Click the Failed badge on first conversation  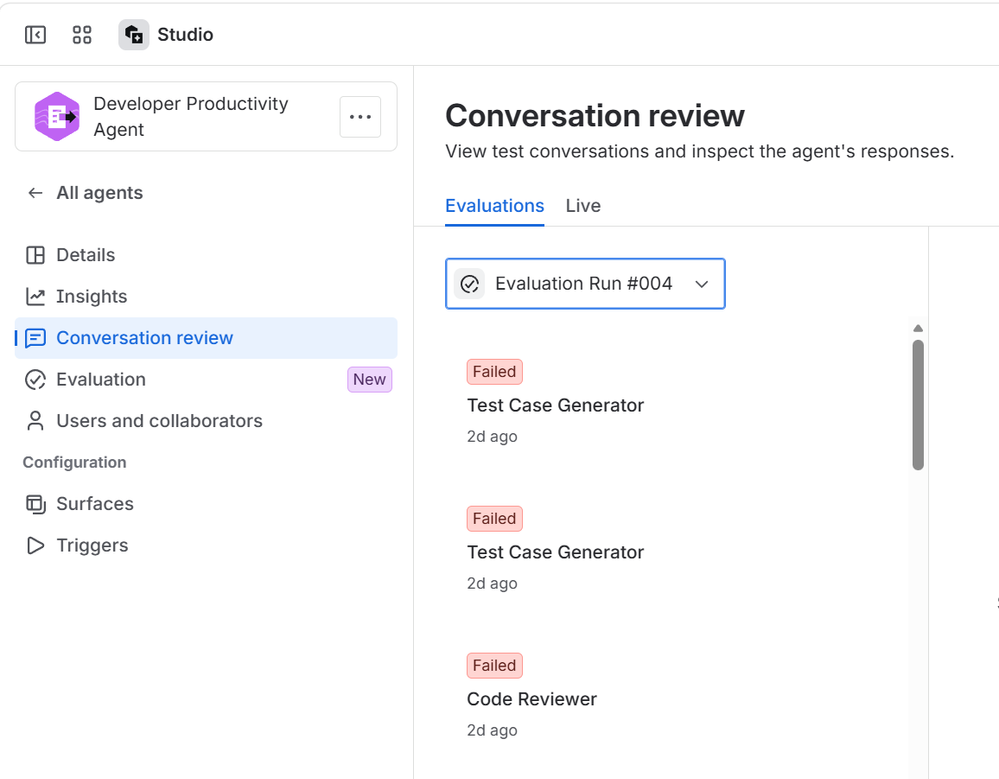[494, 372]
